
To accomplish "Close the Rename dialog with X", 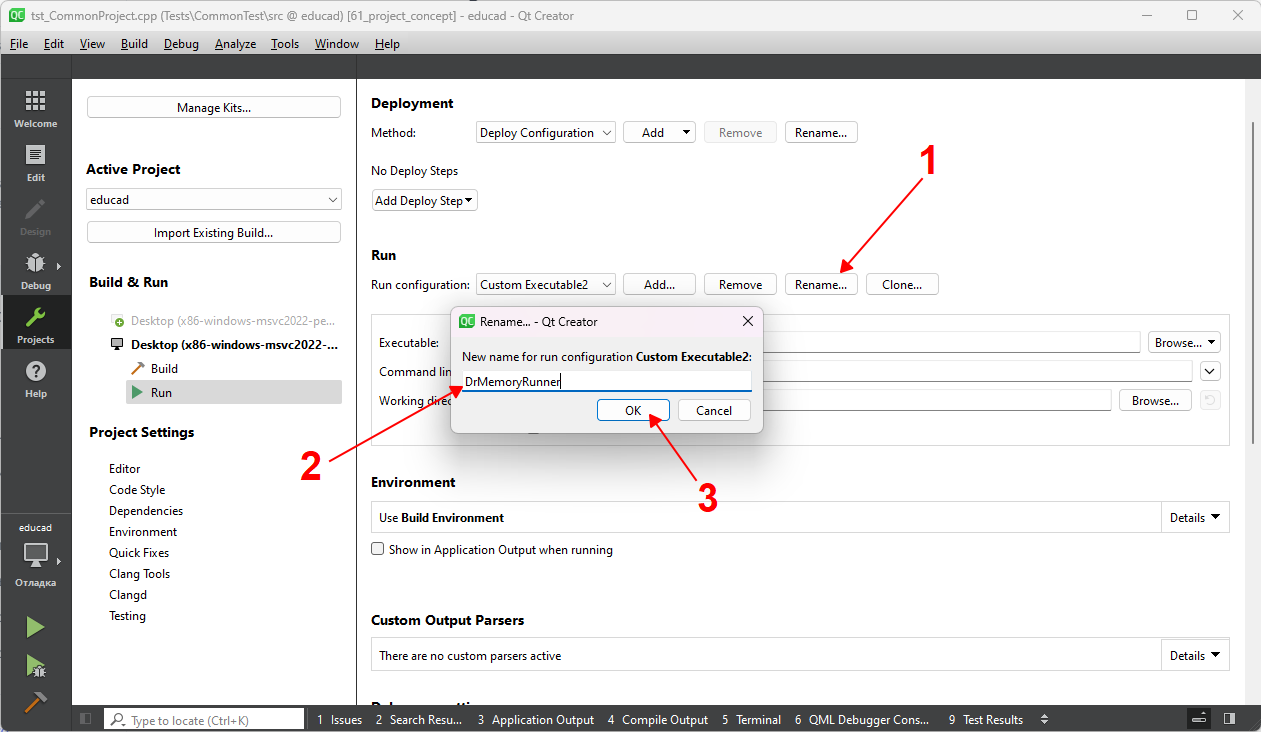I will tap(747, 321).
